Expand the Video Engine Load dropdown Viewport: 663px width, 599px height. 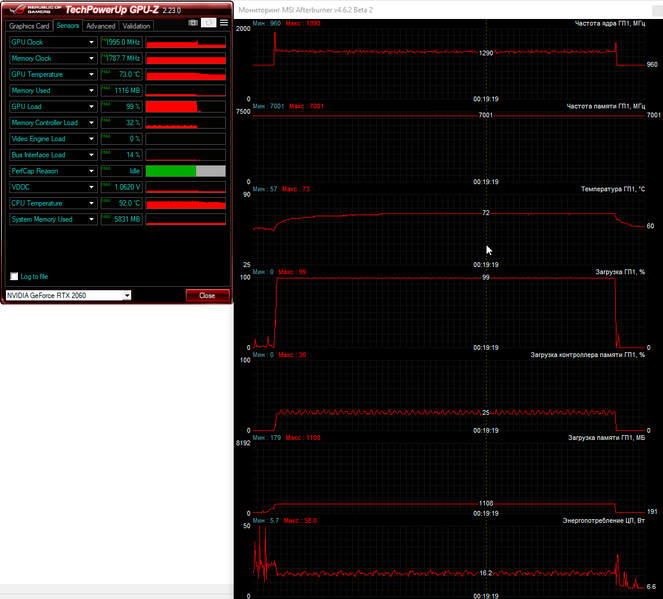pos(91,139)
